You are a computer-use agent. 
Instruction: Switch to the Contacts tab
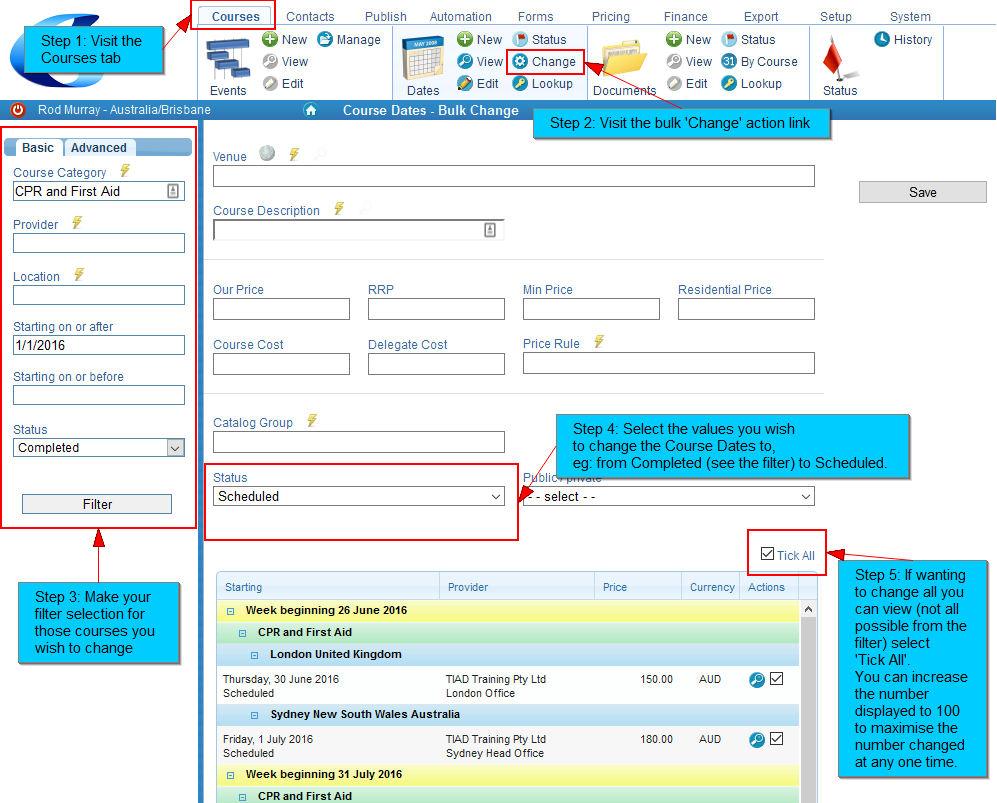(310, 17)
